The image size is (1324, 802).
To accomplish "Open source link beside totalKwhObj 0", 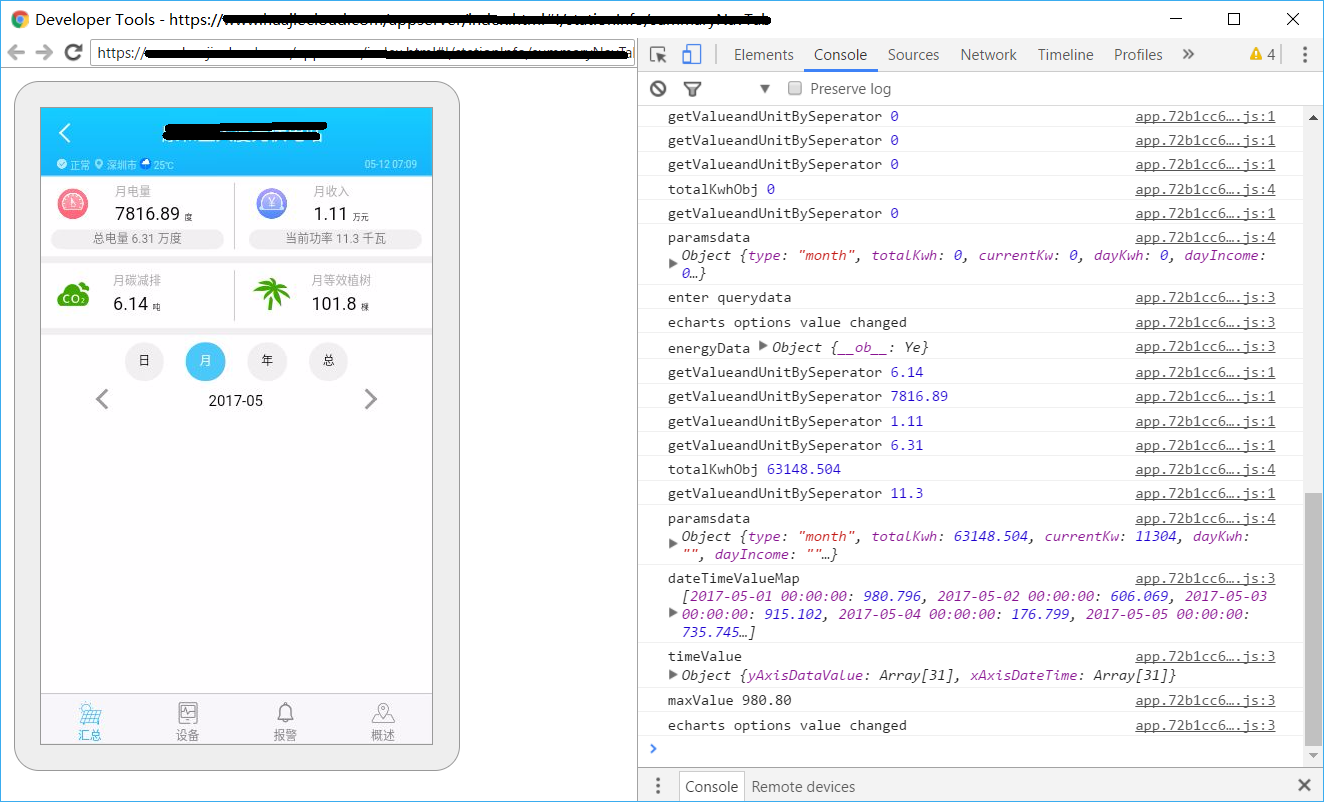I will tap(1205, 189).
